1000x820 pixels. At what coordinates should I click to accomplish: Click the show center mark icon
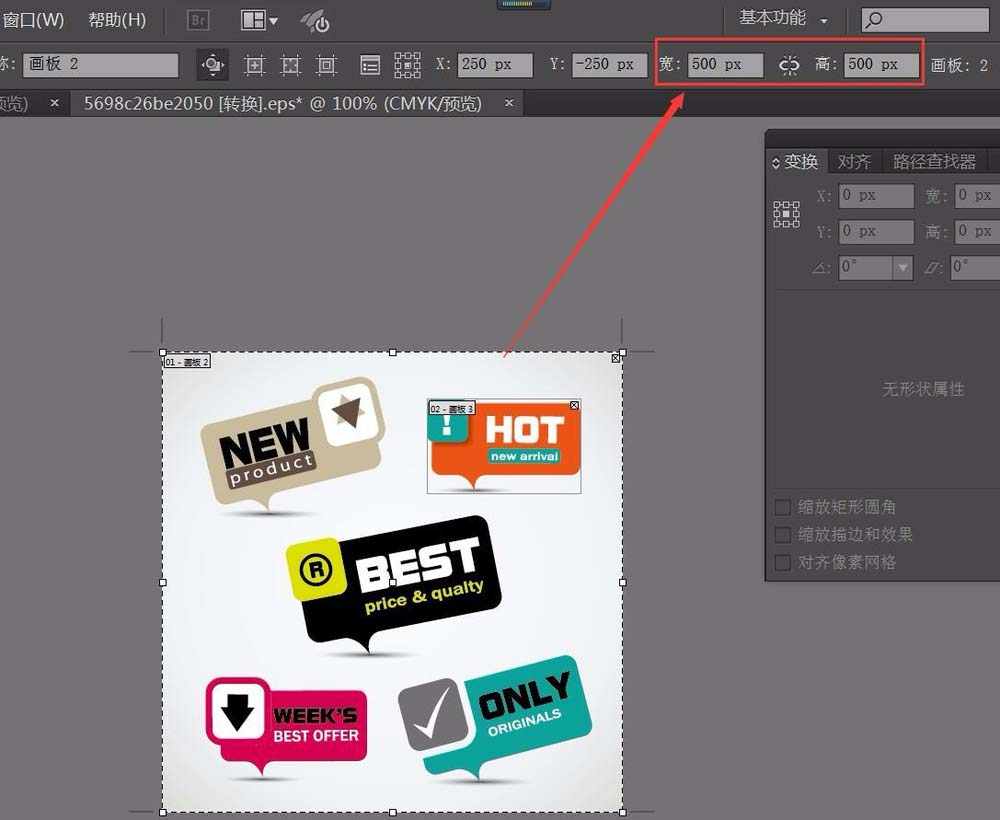pos(255,65)
